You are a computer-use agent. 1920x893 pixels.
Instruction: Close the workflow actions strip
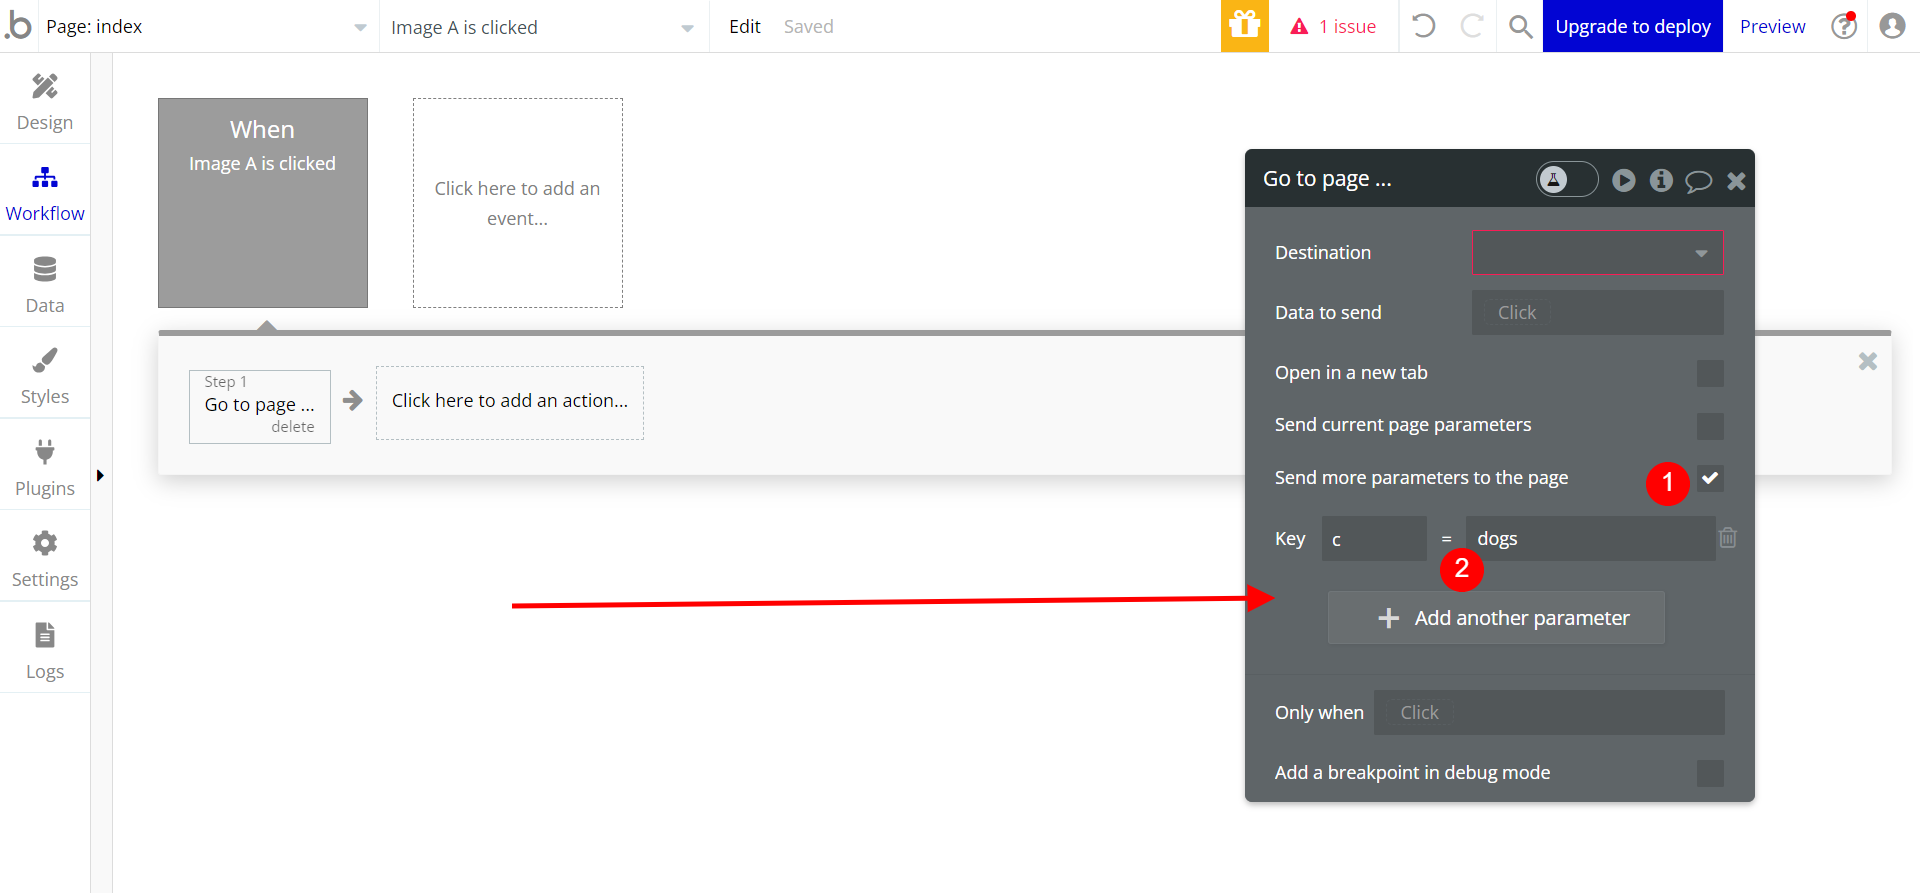coord(1867,361)
